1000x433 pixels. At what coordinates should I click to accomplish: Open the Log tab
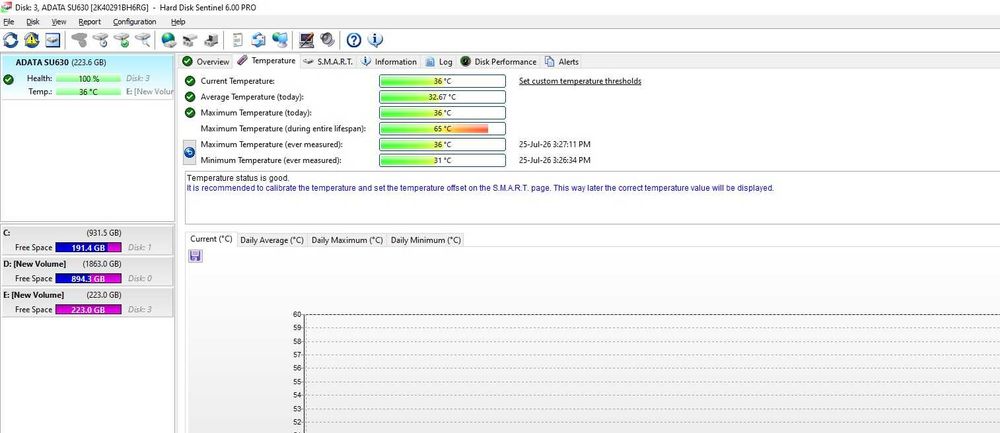[x=439, y=62]
